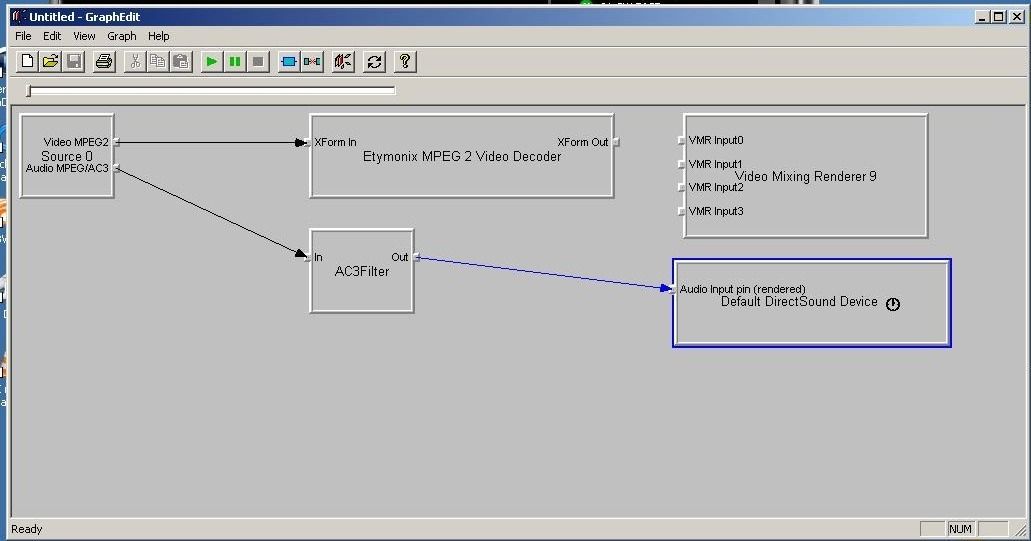1031x541 pixels.
Task: Click the VMR Input3 pin
Action: click(681, 211)
